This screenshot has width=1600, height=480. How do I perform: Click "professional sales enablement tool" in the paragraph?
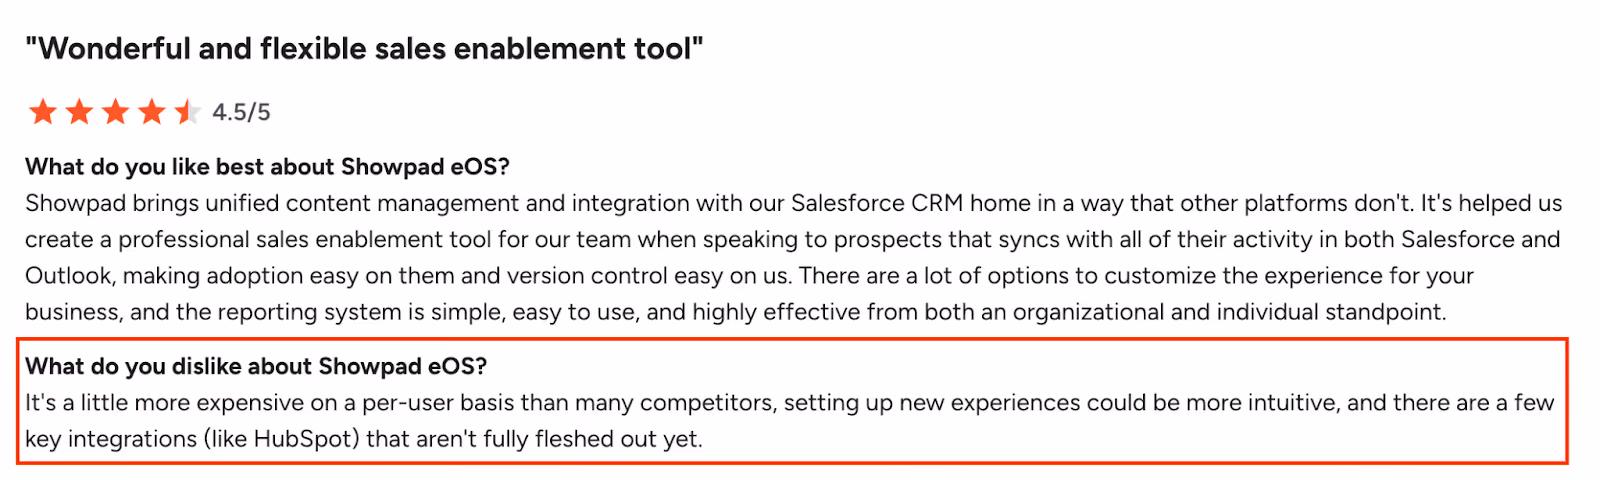[305, 240]
